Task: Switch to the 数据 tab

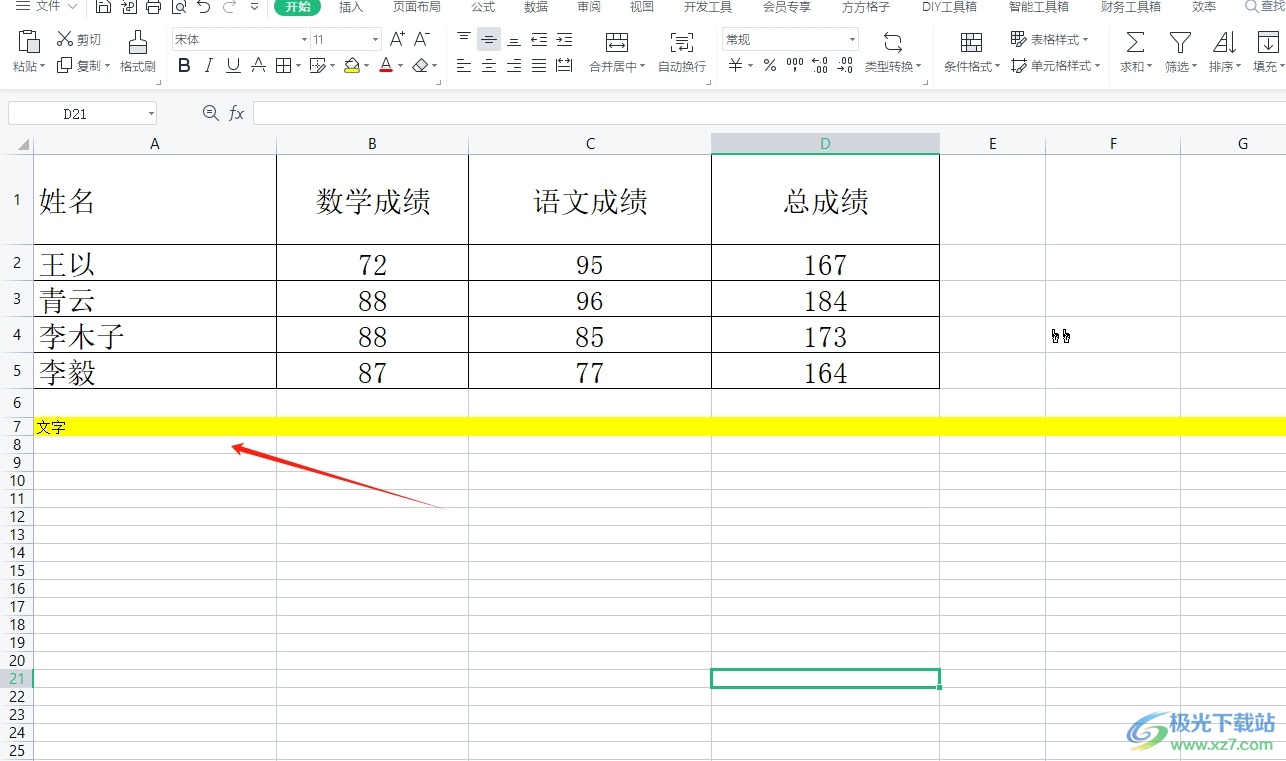Action: click(536, 7)
